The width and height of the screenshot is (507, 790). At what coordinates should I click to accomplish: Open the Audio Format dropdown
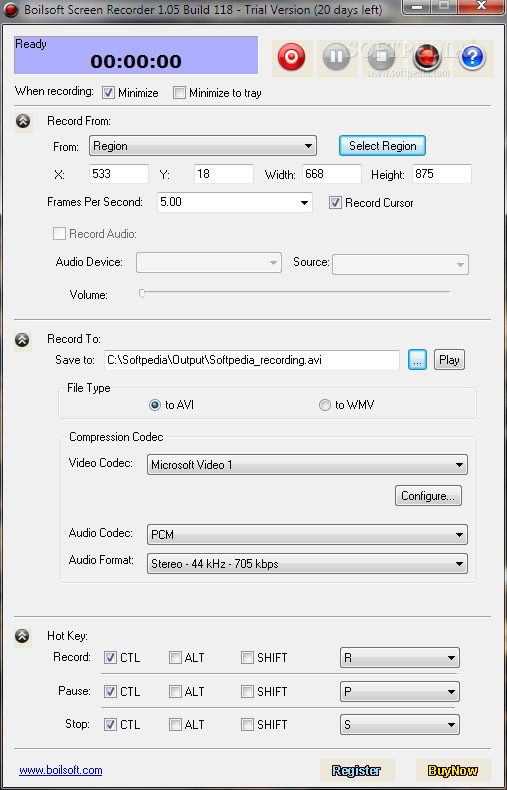click(307, 564)
